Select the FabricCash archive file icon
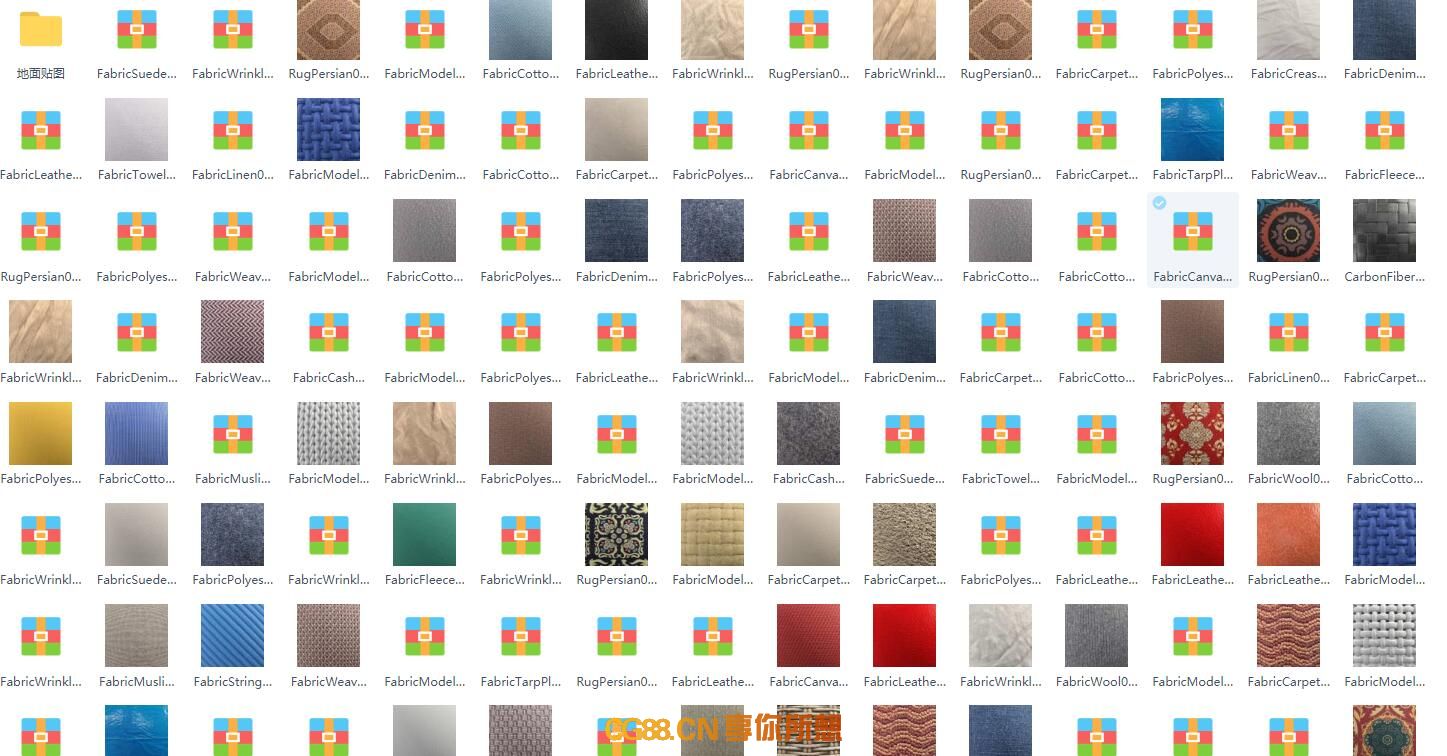 (328, 332)
